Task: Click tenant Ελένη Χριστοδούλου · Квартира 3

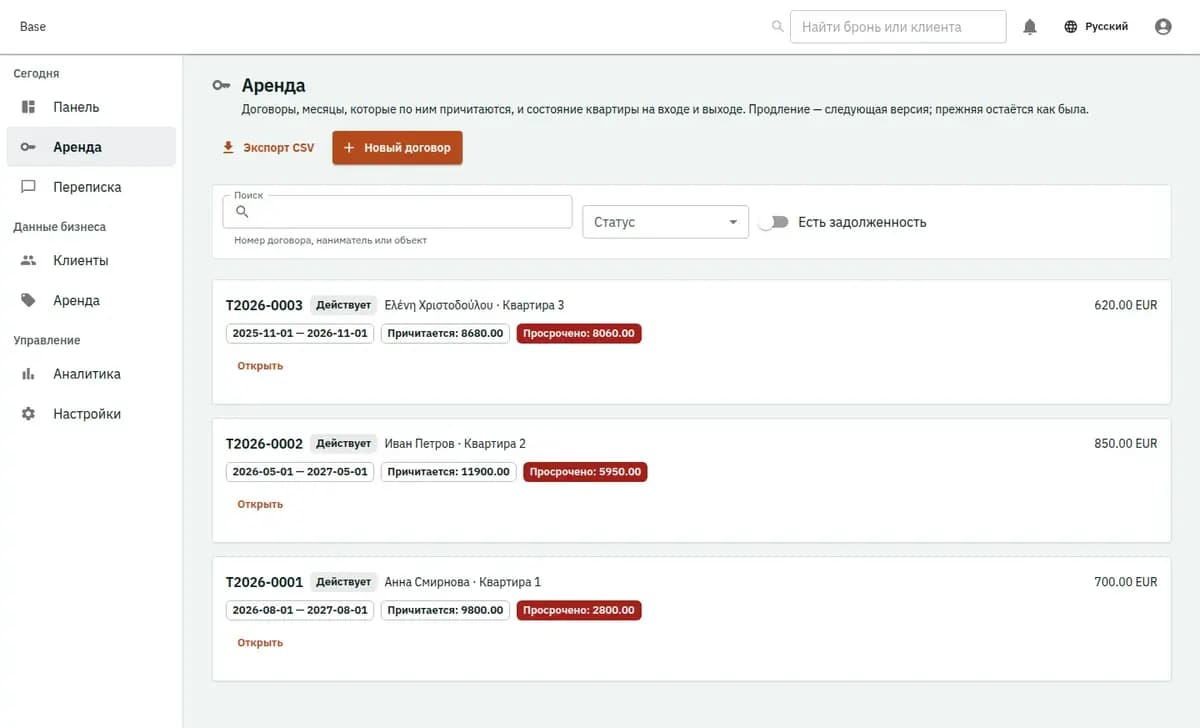Action: [474, 305]
